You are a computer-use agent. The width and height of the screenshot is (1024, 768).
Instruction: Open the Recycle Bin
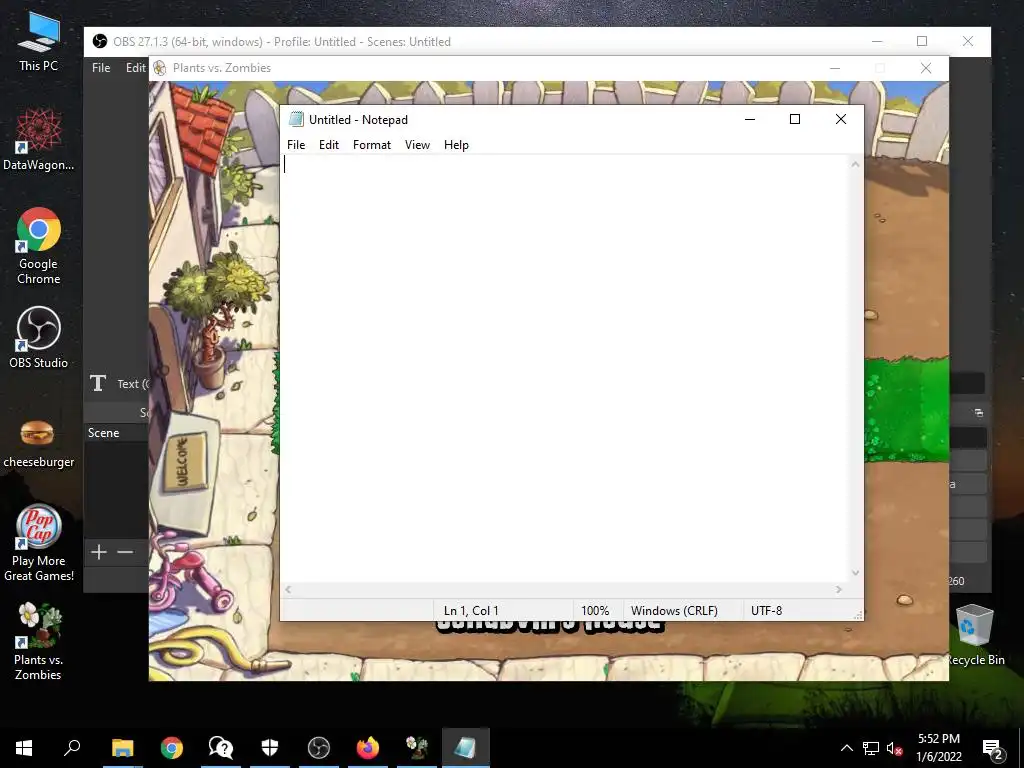[x=974, y=635]
